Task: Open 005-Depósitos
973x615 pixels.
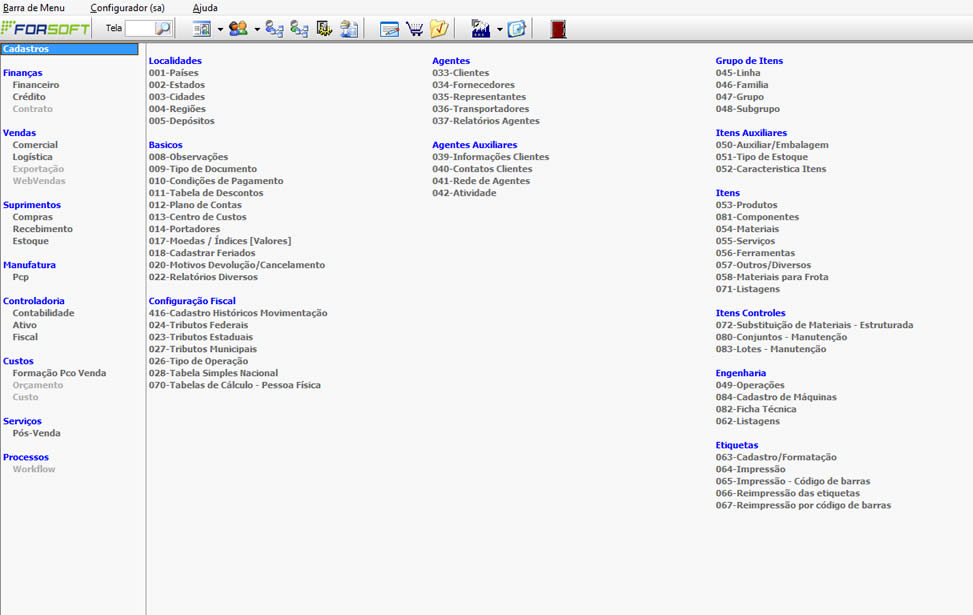Action: click(x=182, y=121)
